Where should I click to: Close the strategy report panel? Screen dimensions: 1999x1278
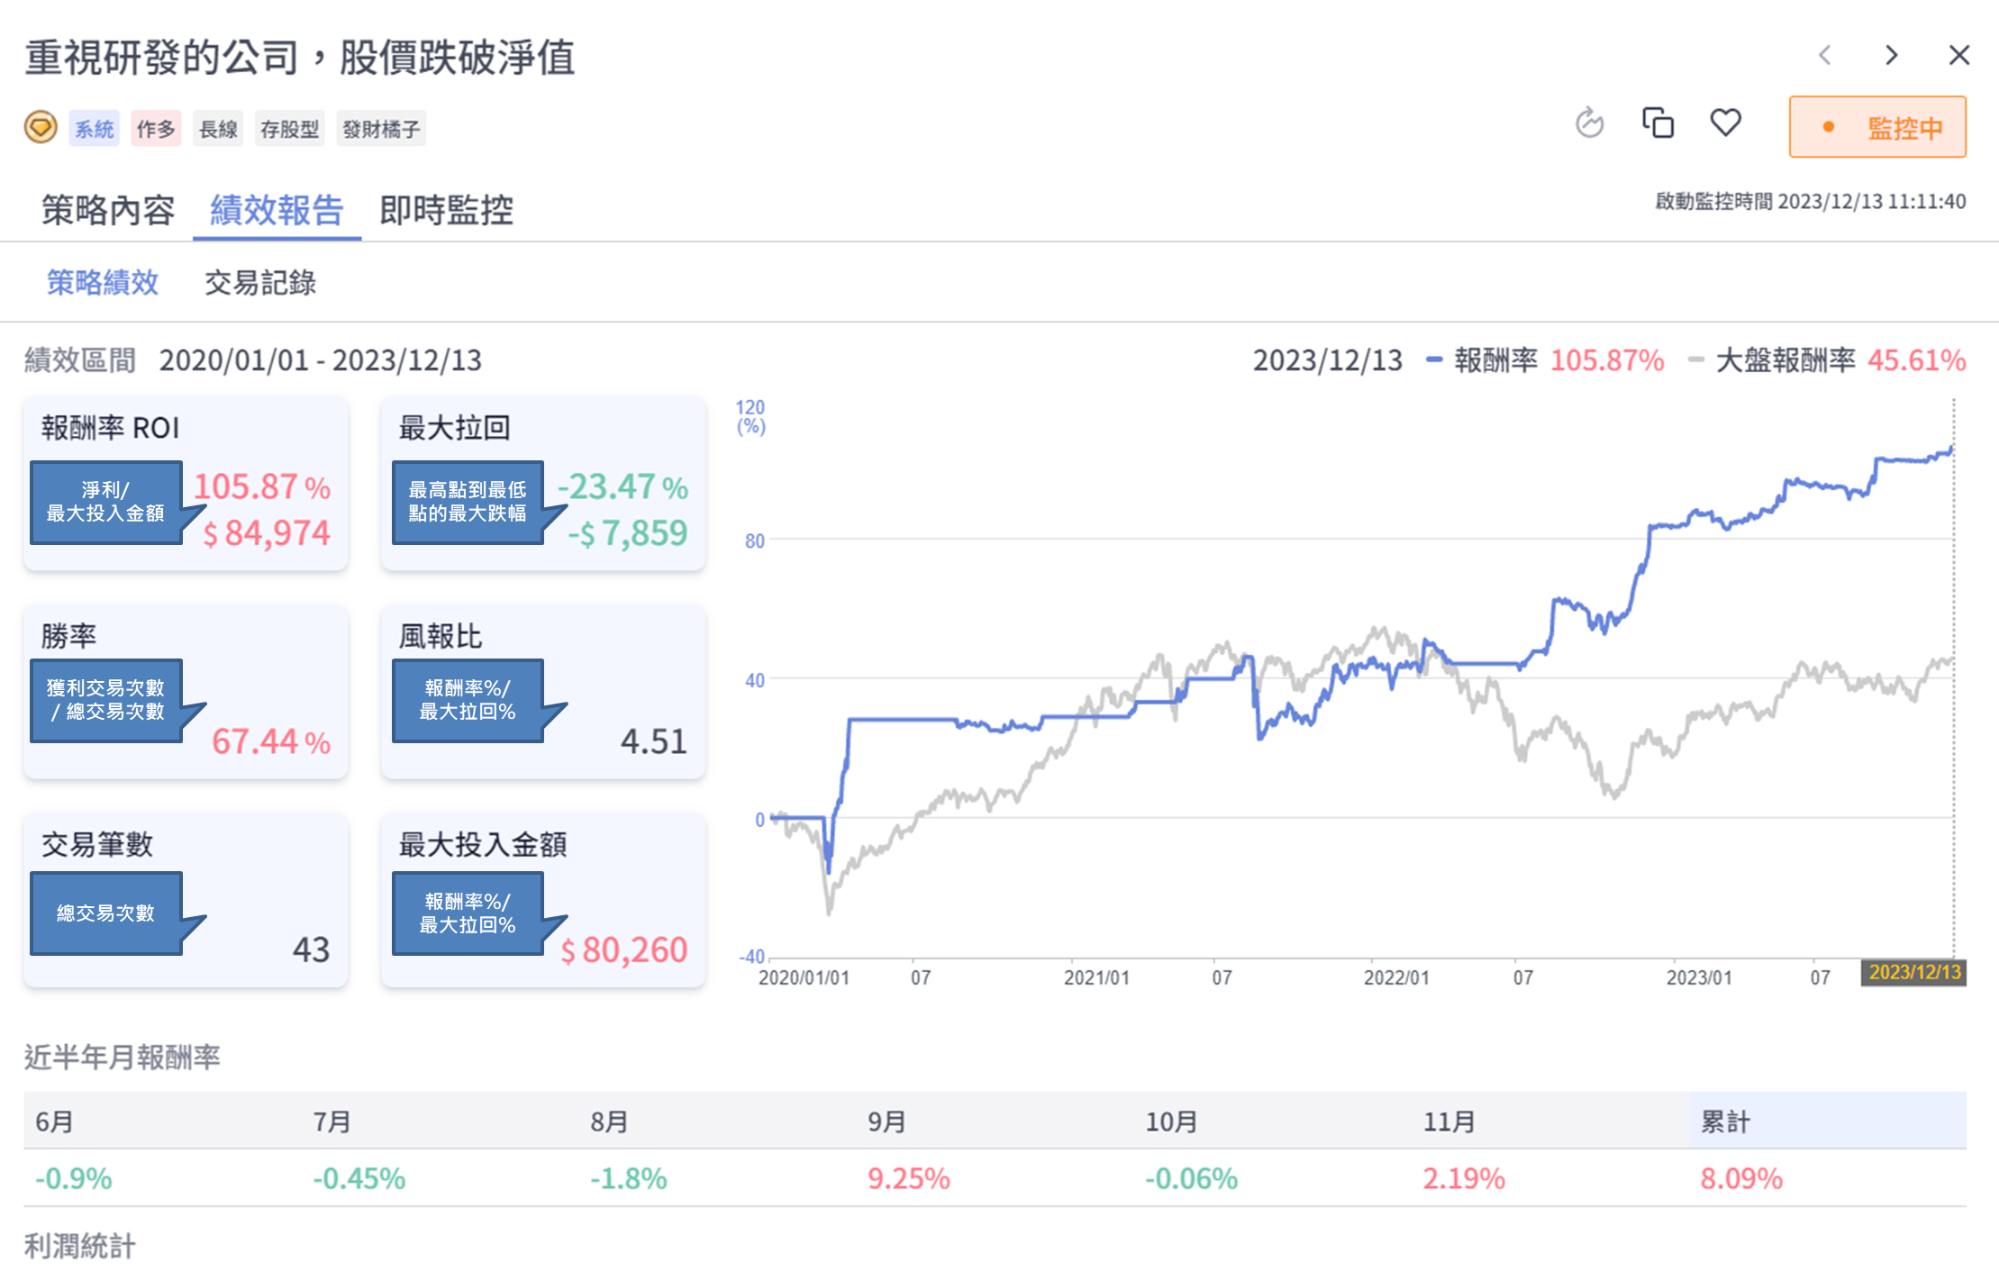pos(1959,55)
